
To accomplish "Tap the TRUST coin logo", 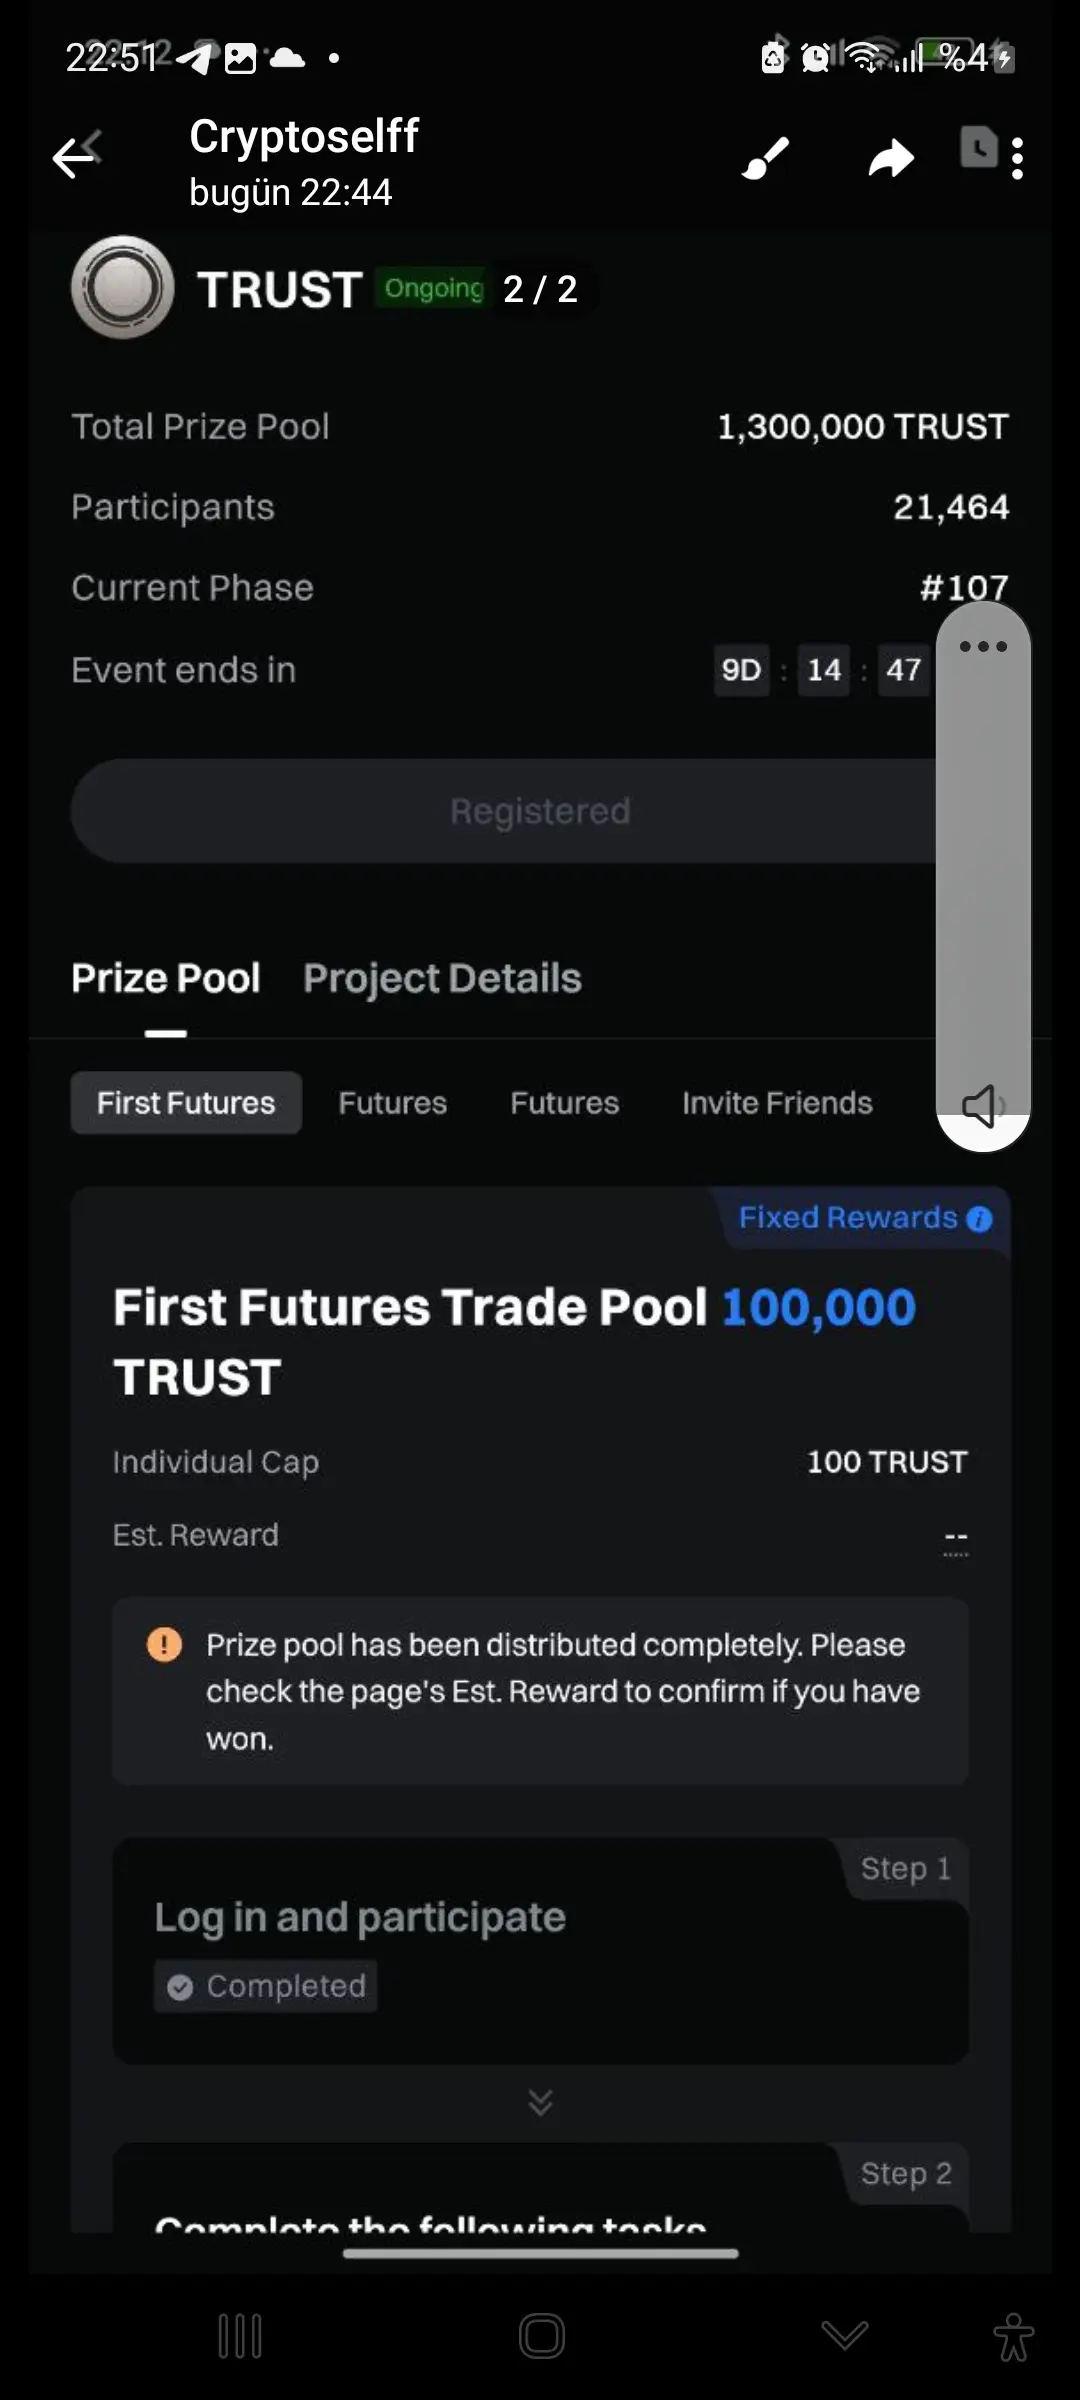I will [x=123, y=288].
